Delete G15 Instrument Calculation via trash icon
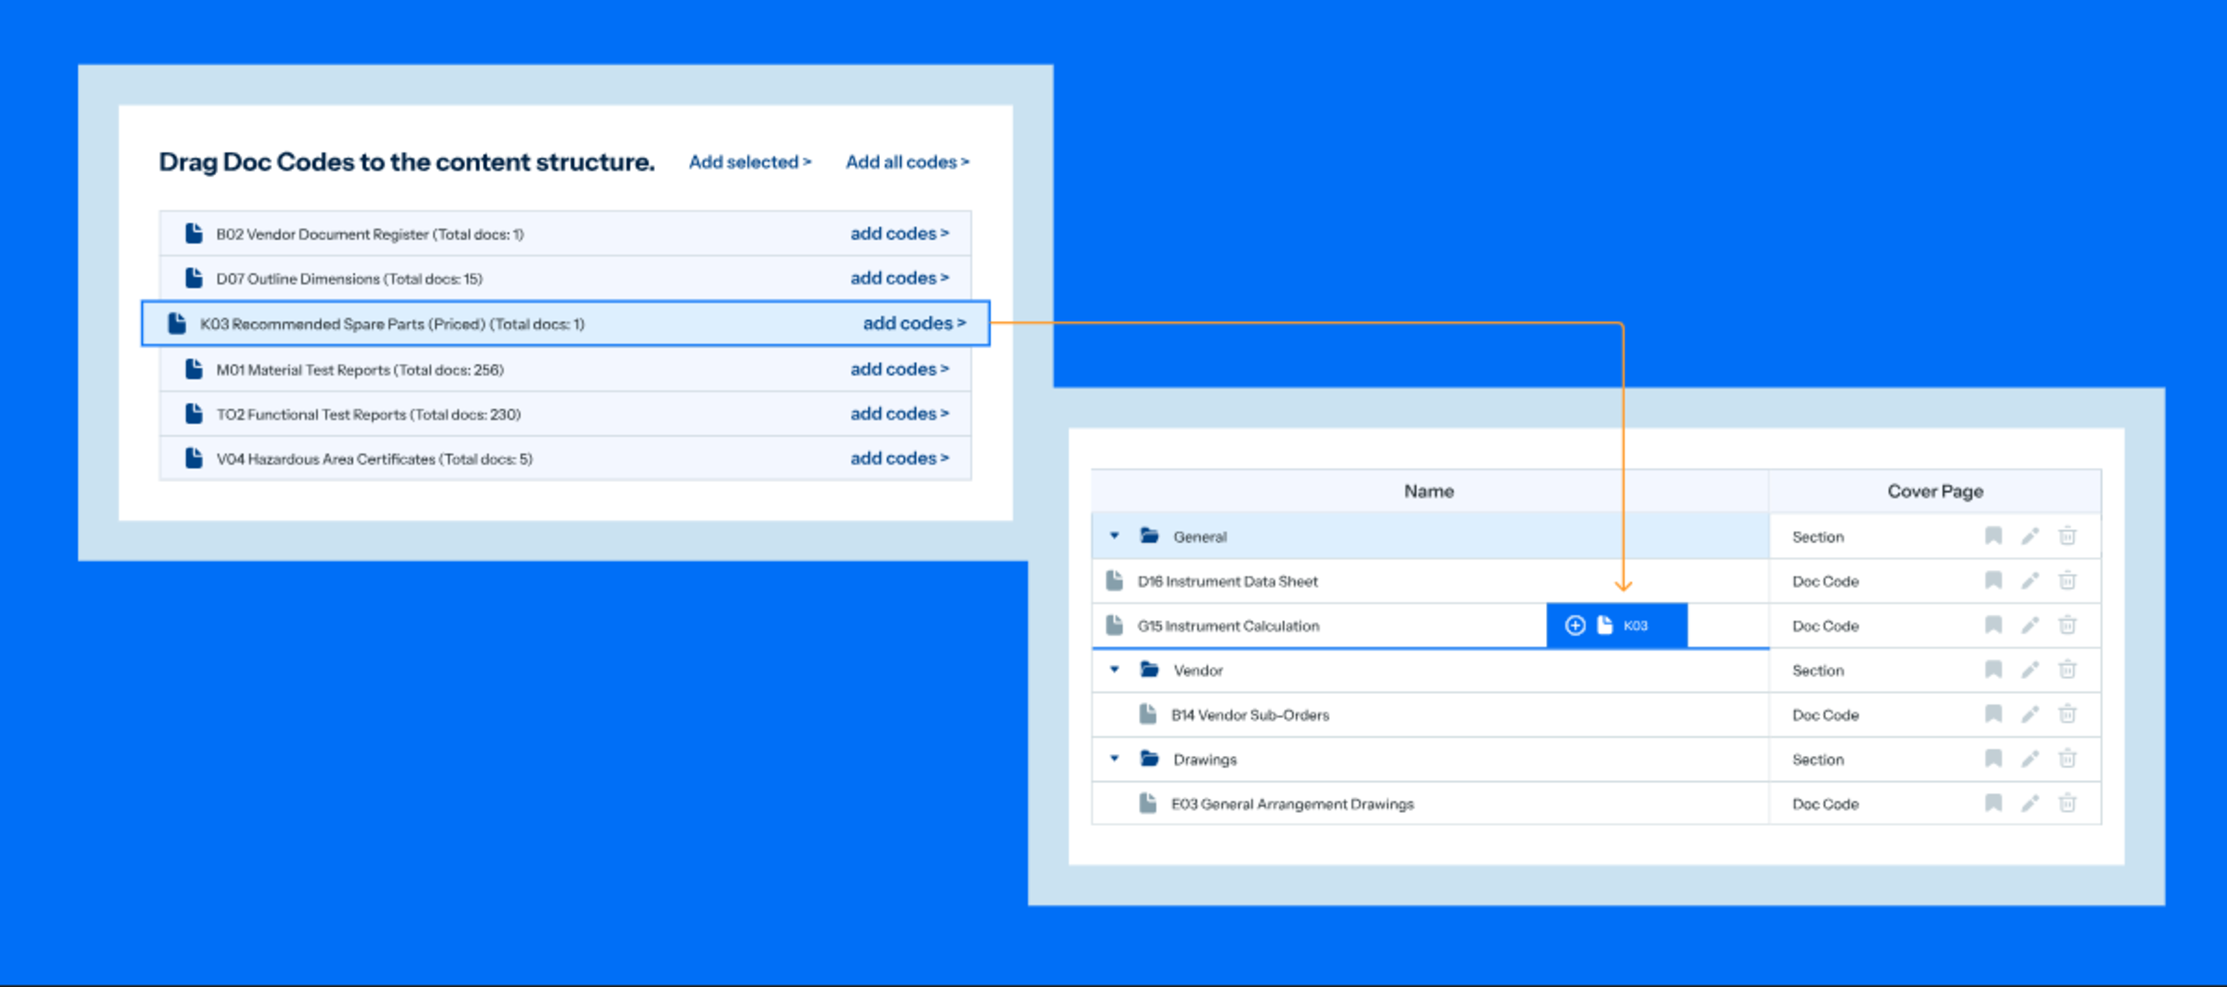 point(2067,625)
